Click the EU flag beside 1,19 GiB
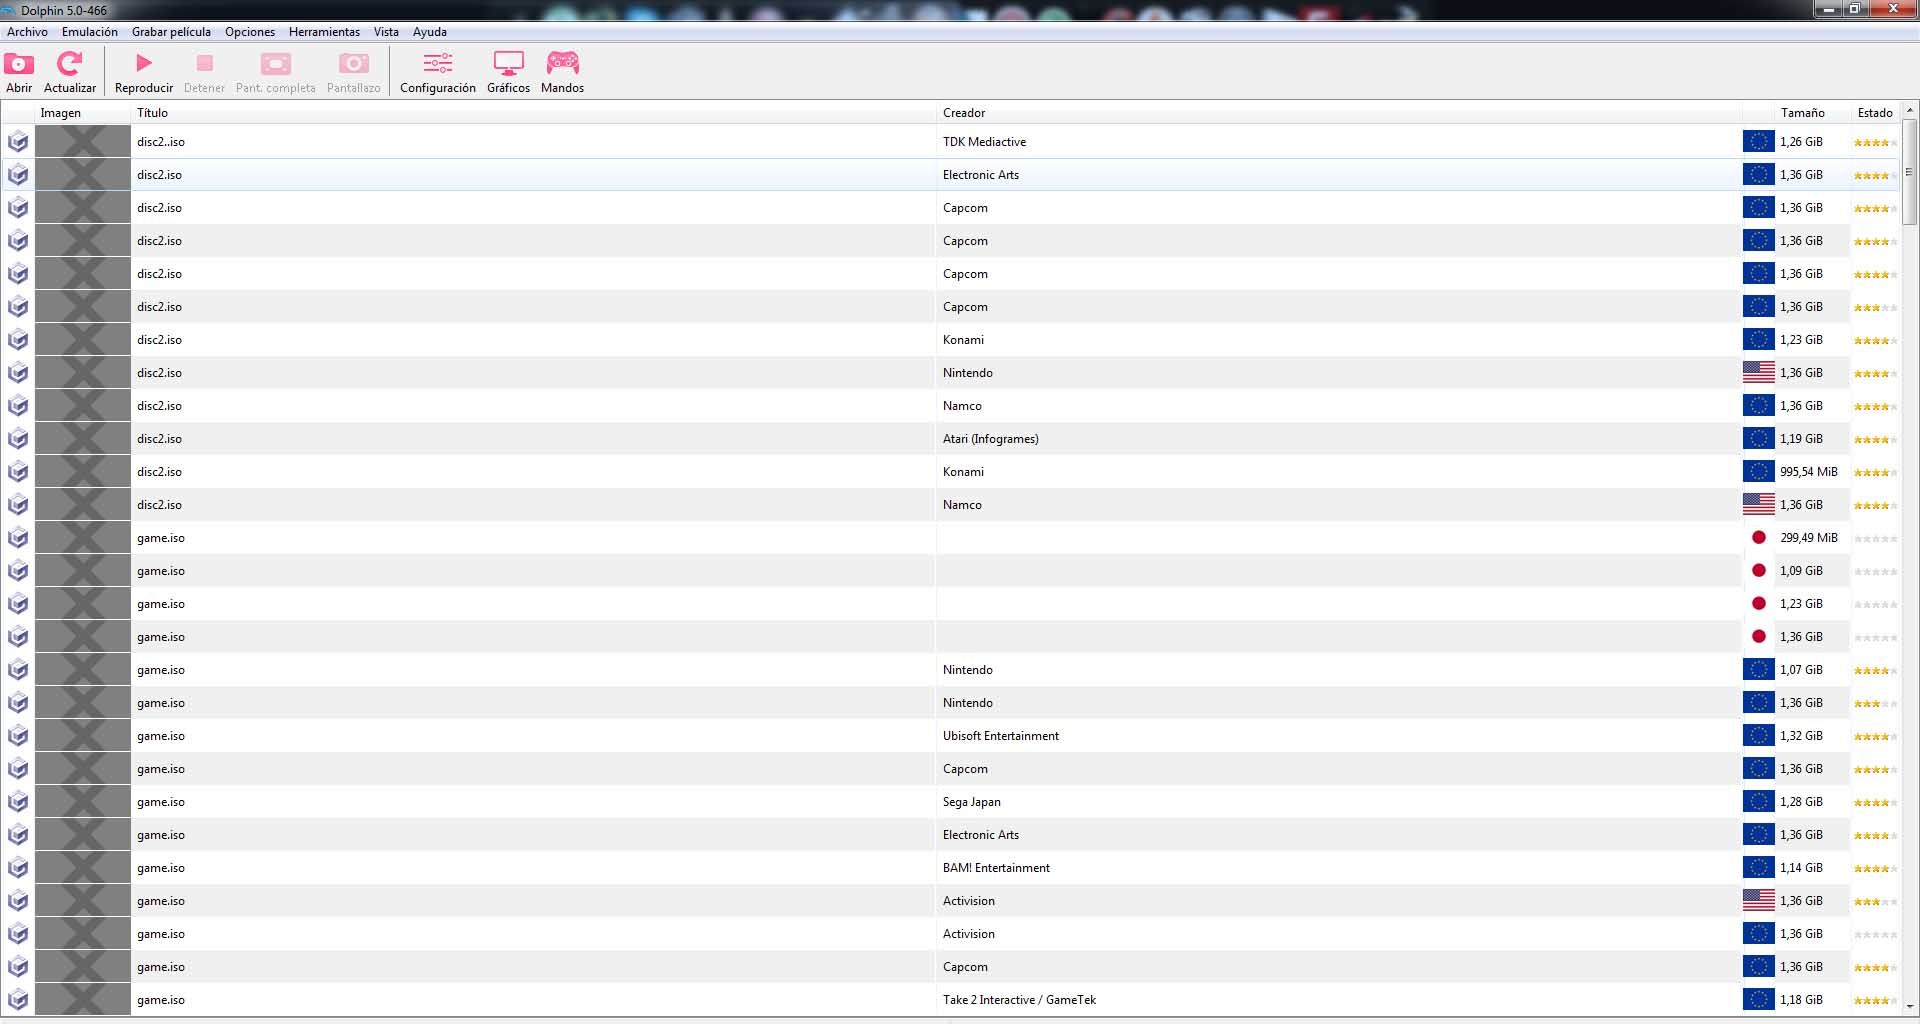Viewport: 1920px width, 1024px height. (x=1759, y=439)
